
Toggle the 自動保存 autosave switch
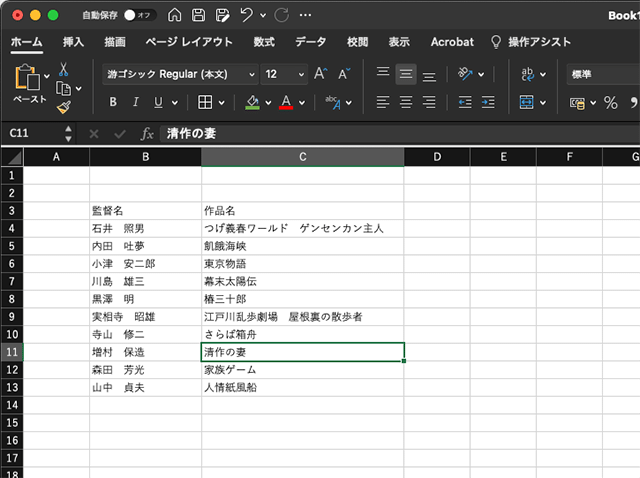tap(140, 16)
